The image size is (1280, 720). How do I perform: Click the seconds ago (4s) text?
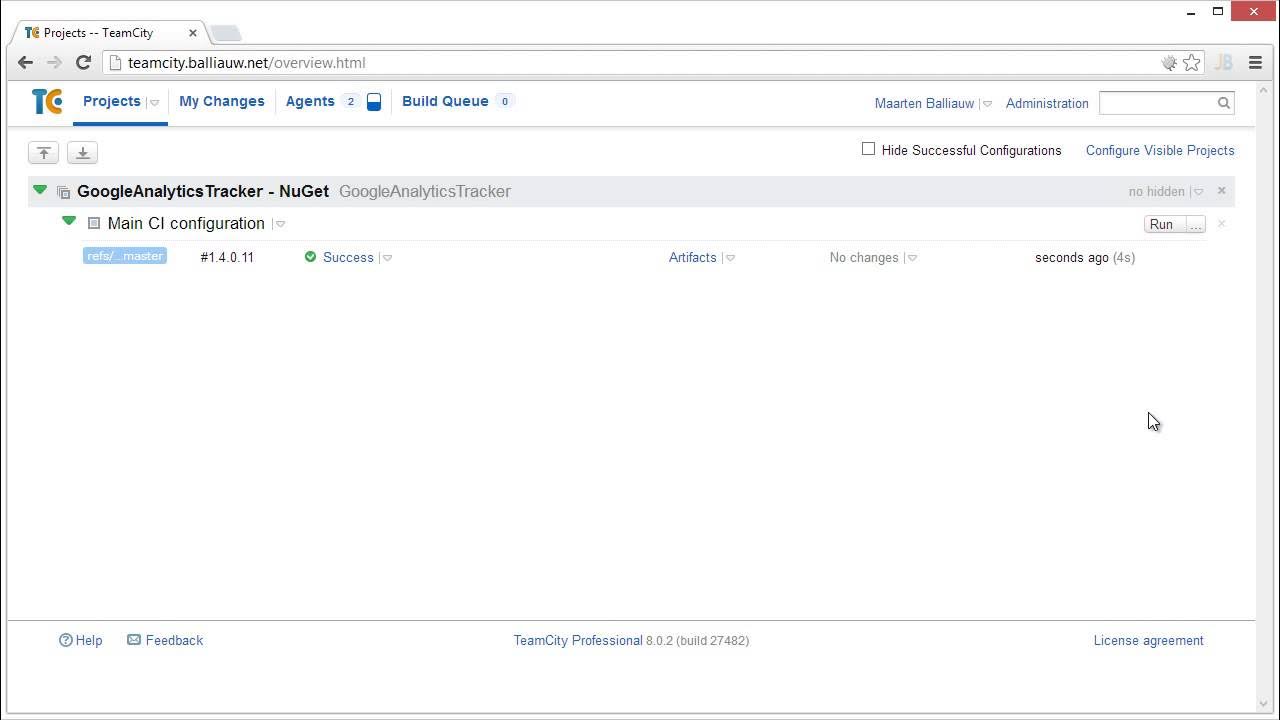point(1085,257)
